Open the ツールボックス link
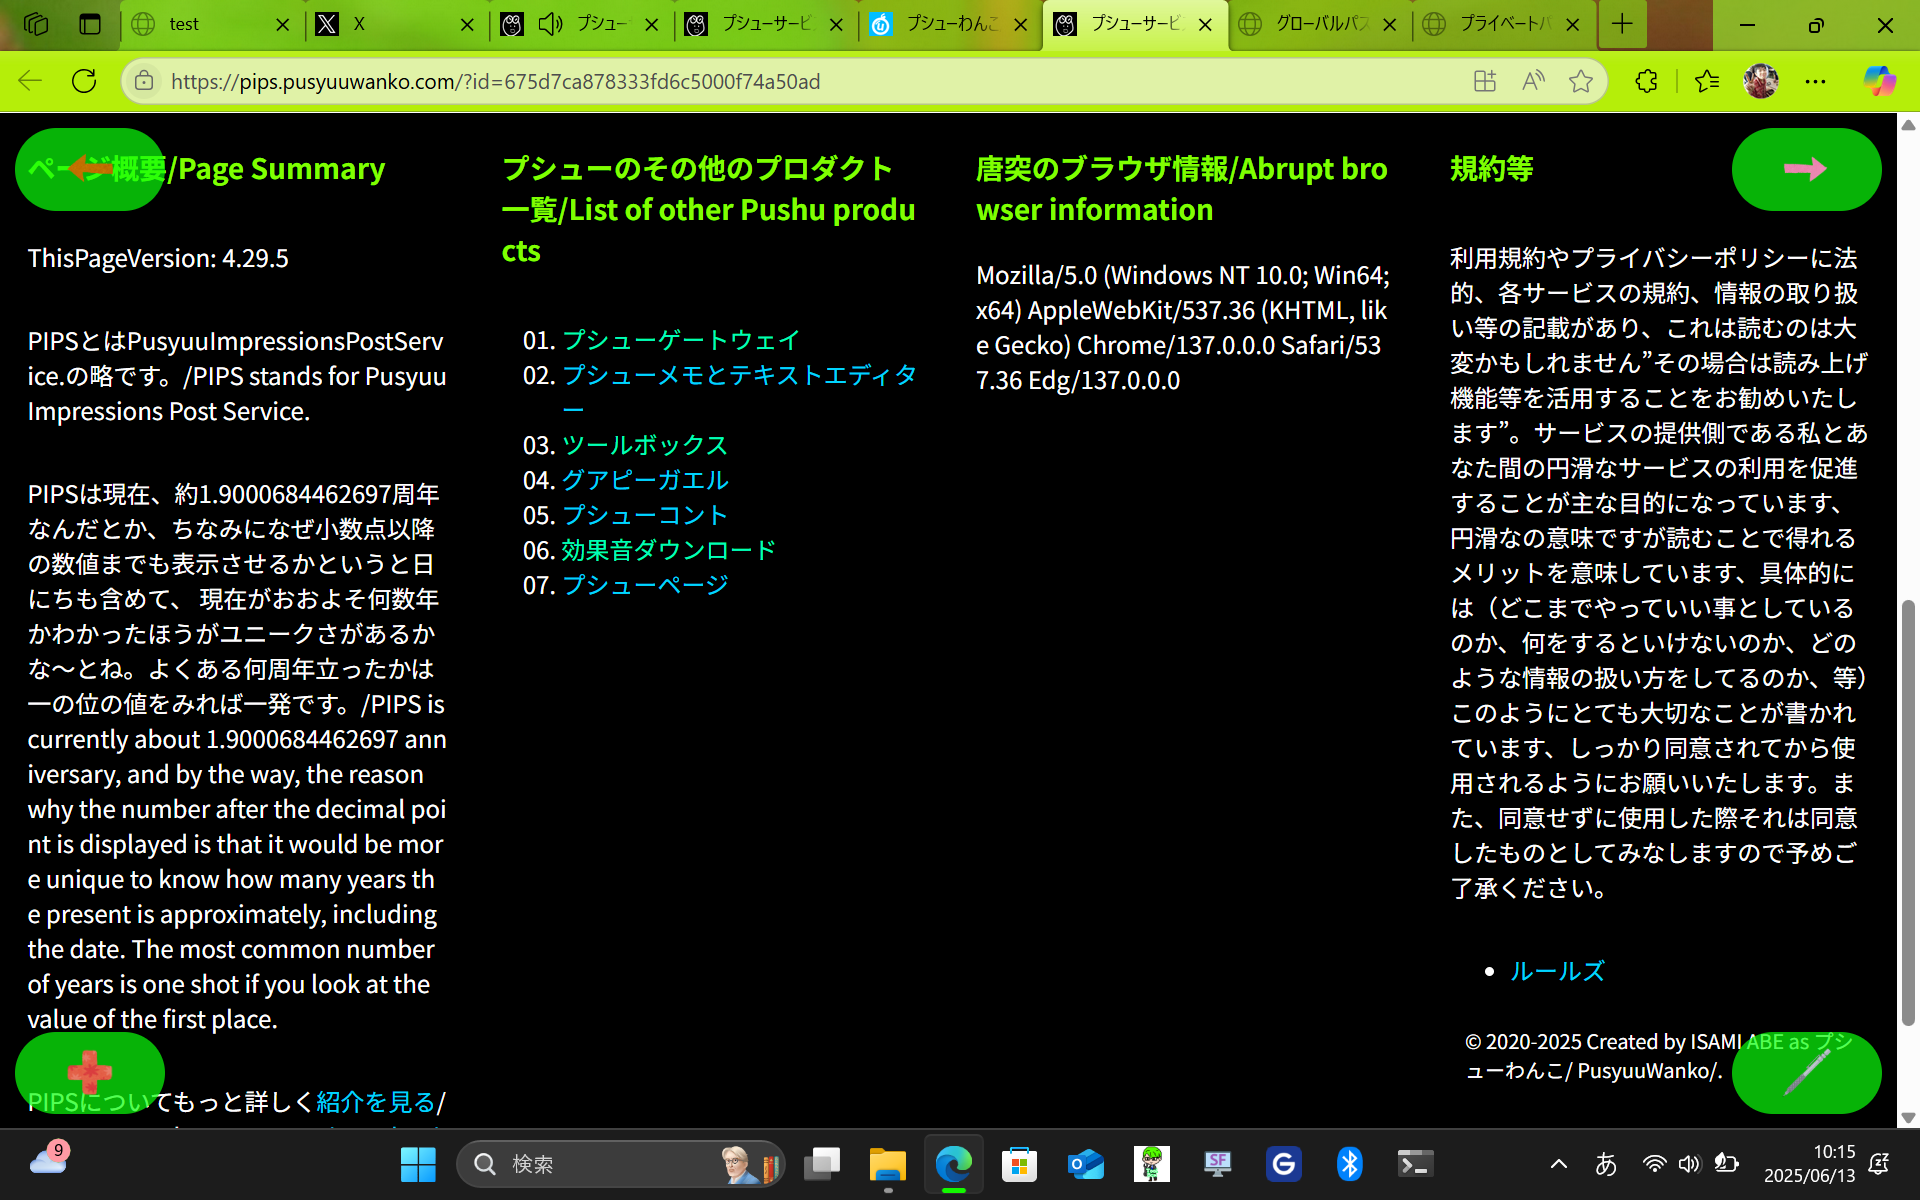The width and height of the screenshot is (1920, 1200). click(645, 445)
